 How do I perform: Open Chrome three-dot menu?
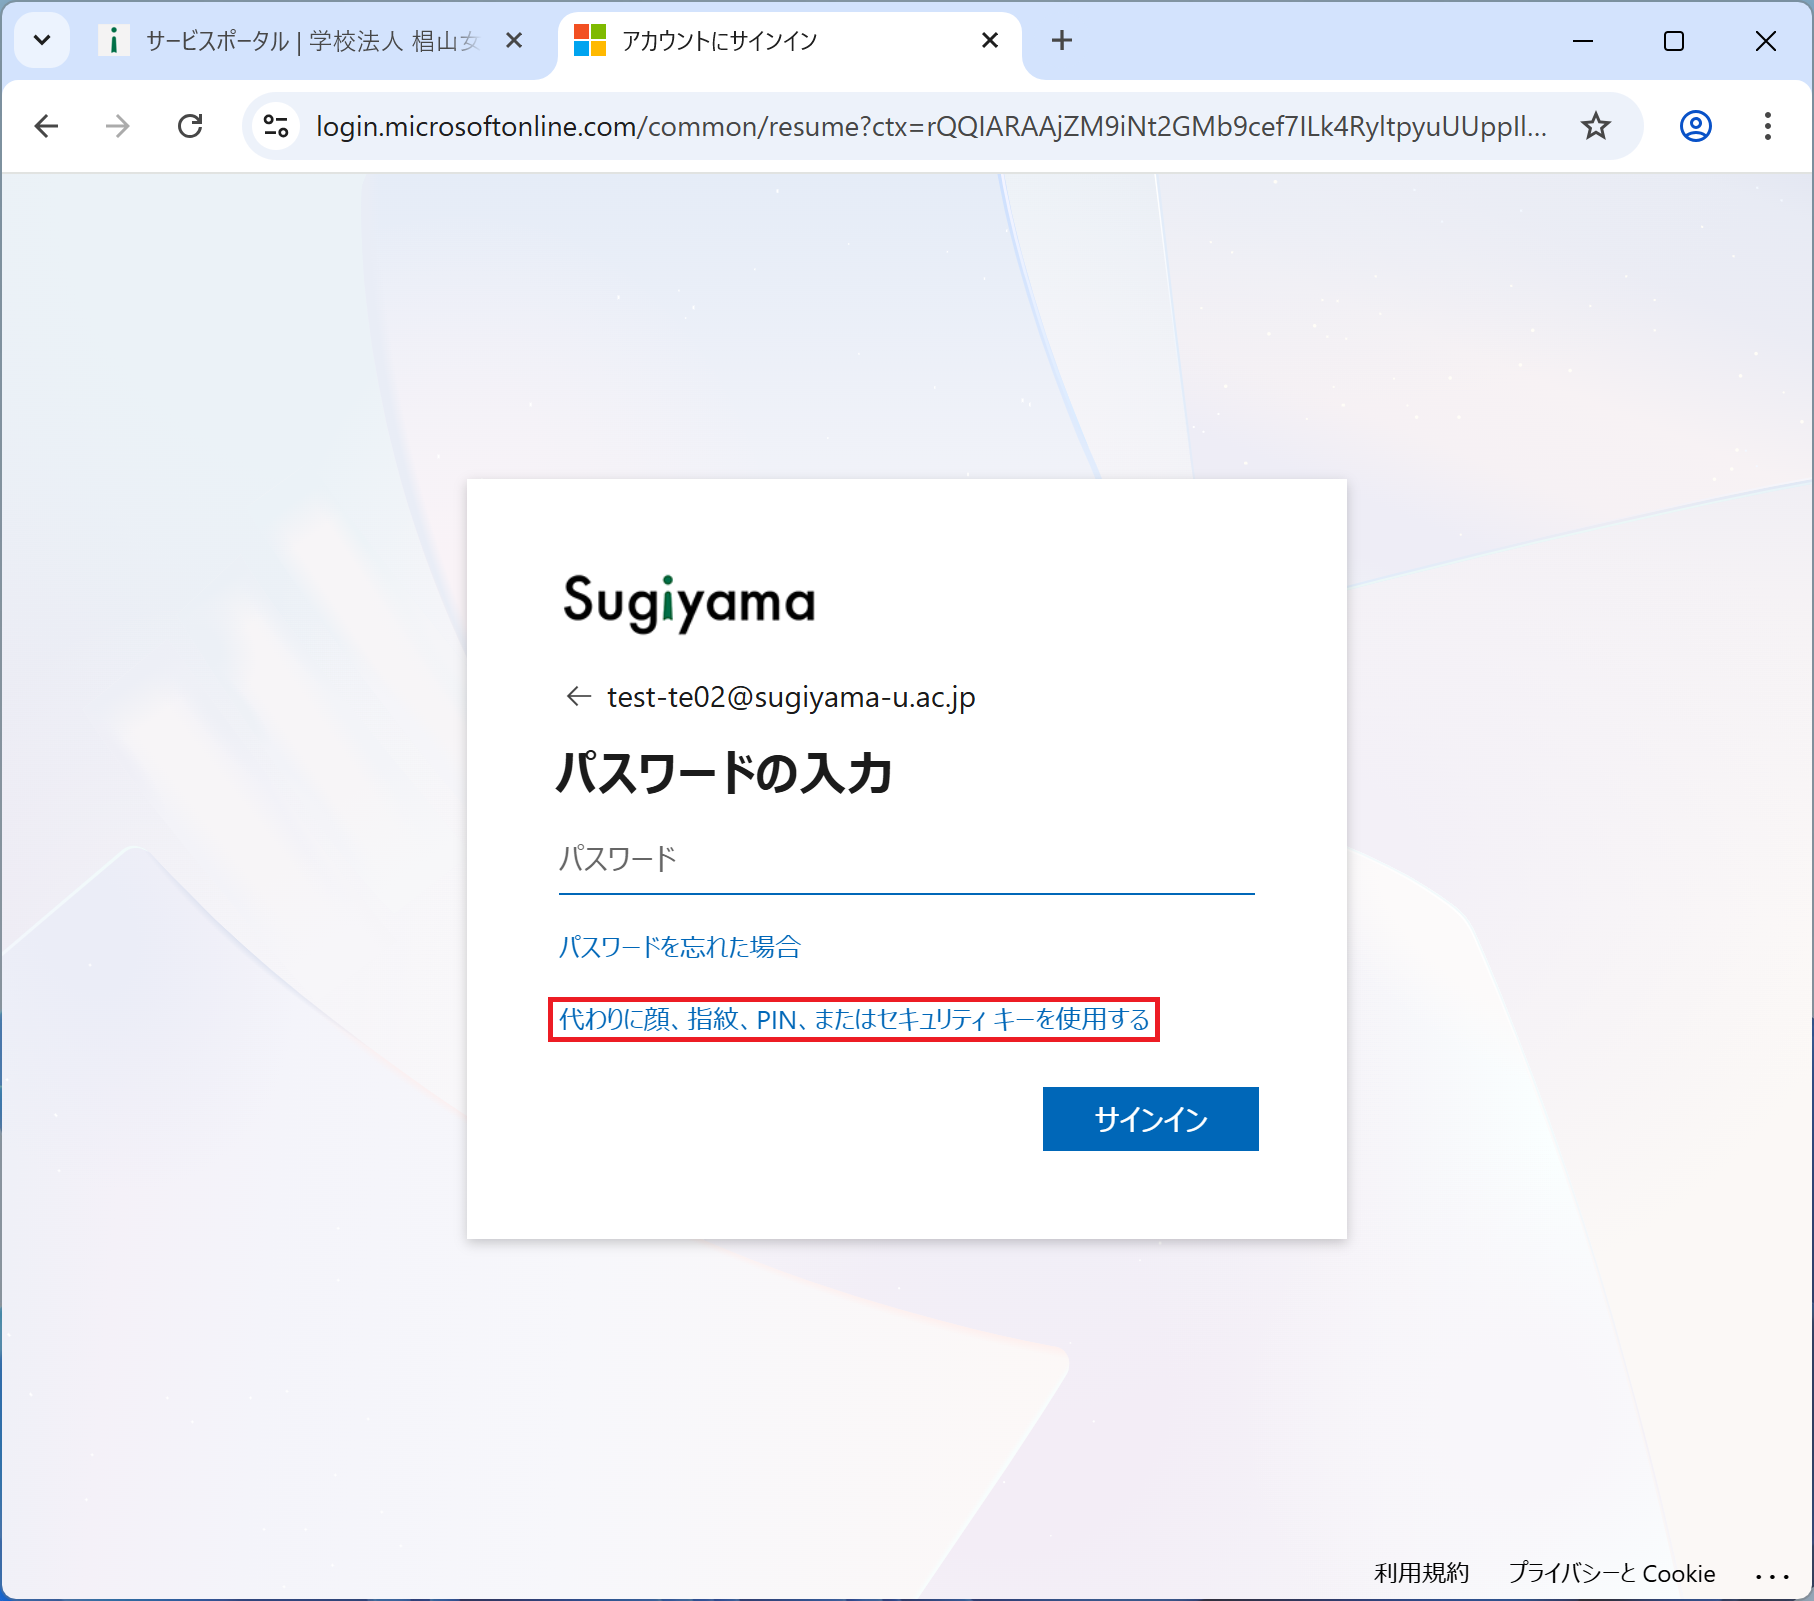pos(1767,126)
